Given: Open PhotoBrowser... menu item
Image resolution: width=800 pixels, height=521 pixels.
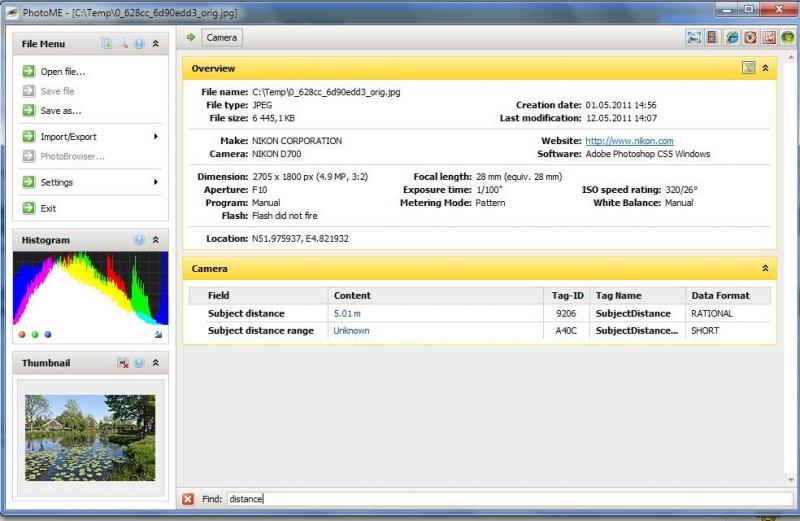Looking at the screenshot, I should (72, 156).
